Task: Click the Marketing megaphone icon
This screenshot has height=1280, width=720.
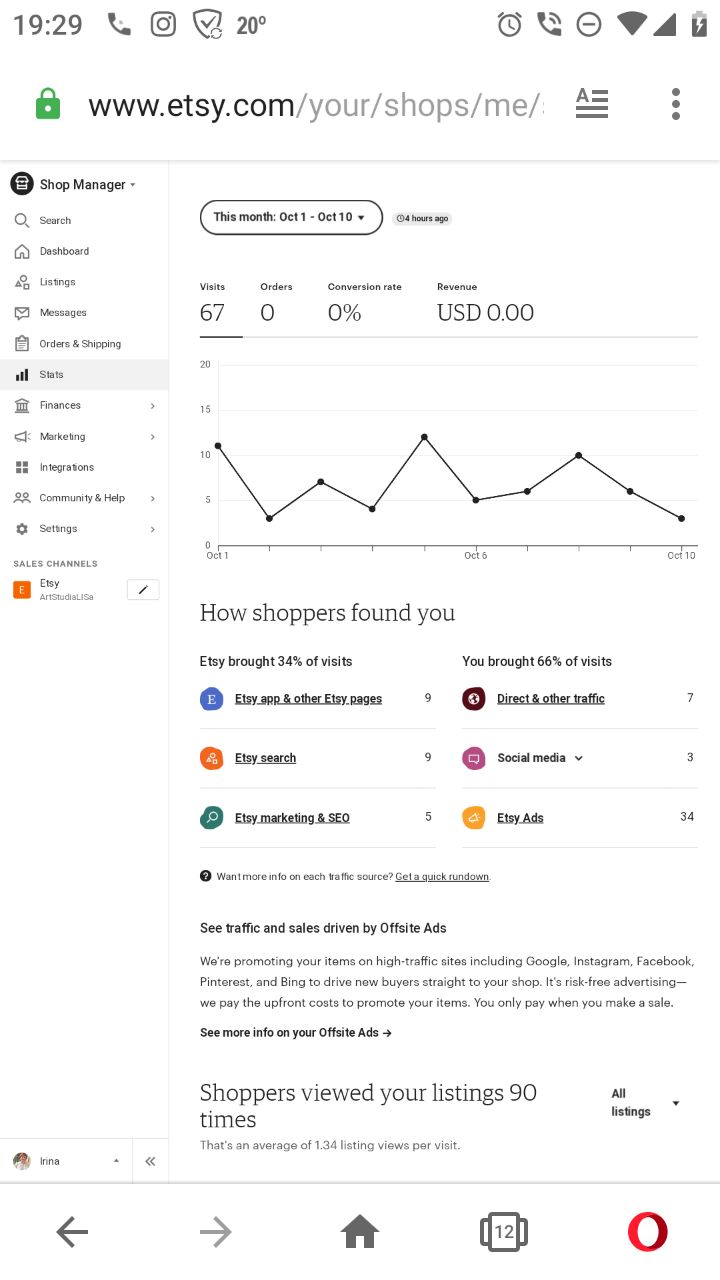Action: coord(22,437)
